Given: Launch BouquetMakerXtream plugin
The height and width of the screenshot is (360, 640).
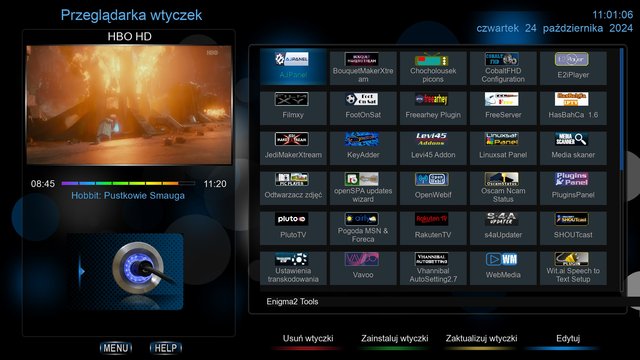Looking at the screenshot, I should tap(363, 67).
